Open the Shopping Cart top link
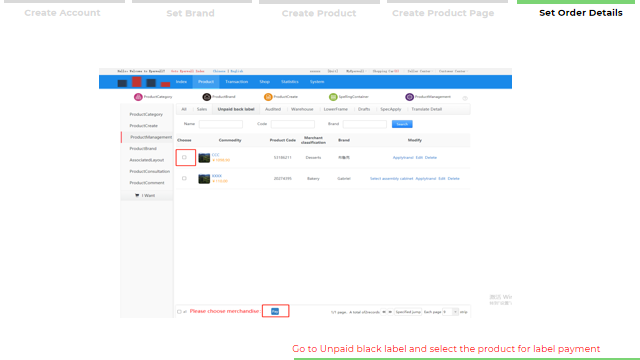640x360 pixels. [386, 71]
